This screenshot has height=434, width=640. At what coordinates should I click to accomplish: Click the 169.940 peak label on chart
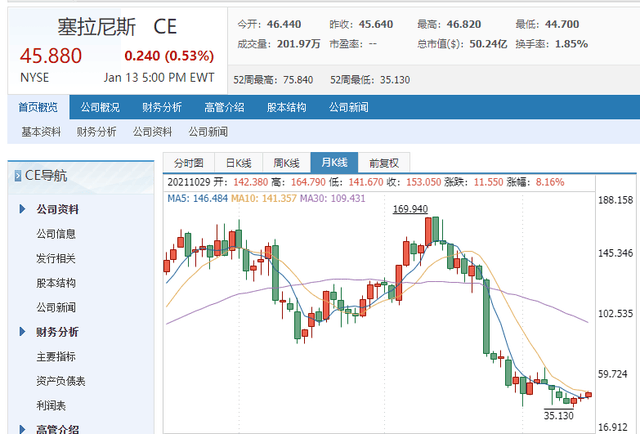[410, 209]
